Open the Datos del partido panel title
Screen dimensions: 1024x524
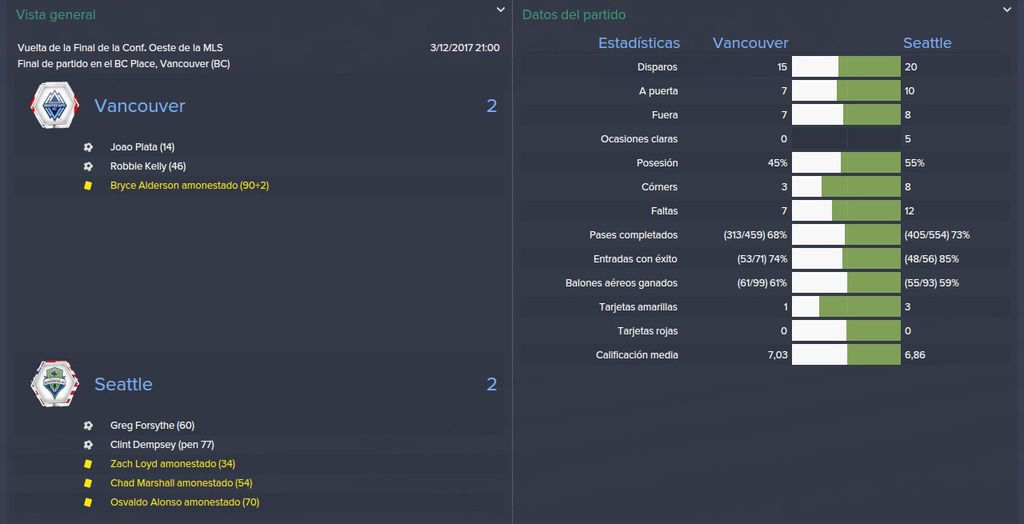coord(574,14)
